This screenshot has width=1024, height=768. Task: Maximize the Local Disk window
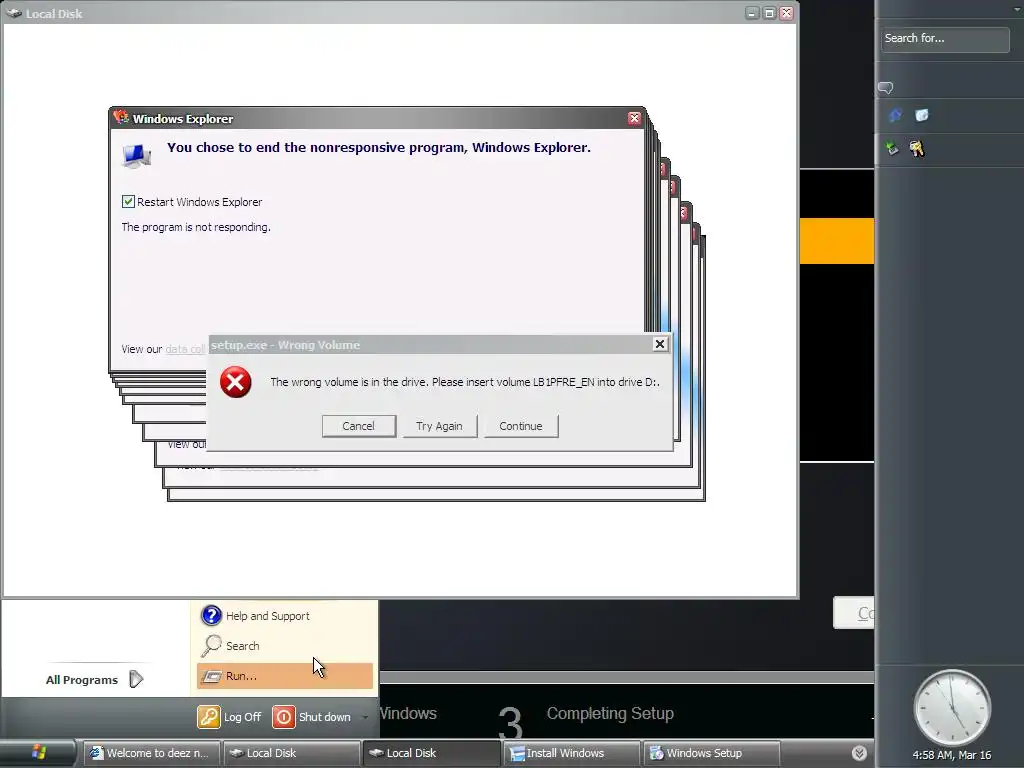769,13
